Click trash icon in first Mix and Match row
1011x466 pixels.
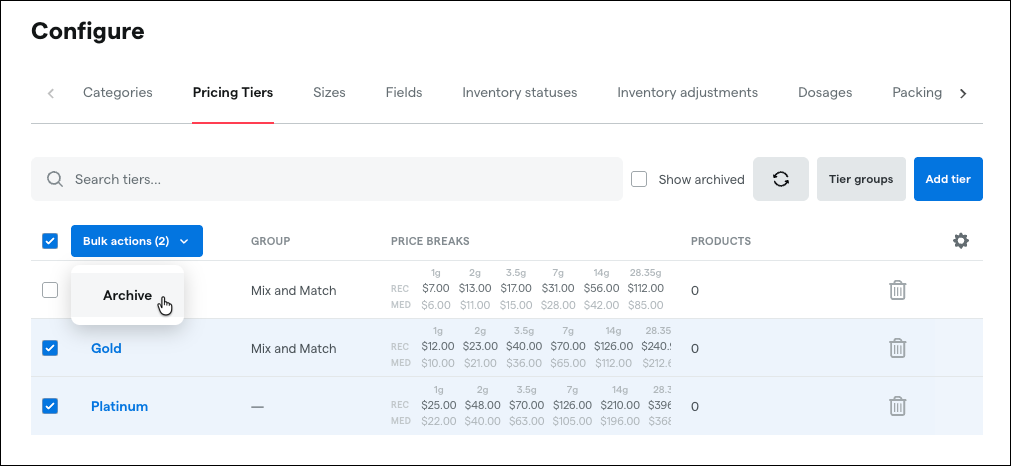pyautogui.click(x=898, y=290)
